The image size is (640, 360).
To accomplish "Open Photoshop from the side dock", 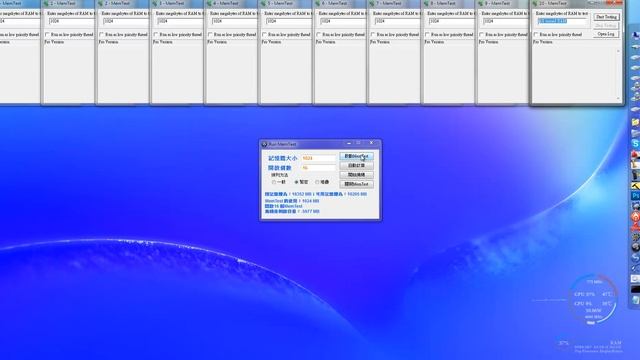I will 635,196.
